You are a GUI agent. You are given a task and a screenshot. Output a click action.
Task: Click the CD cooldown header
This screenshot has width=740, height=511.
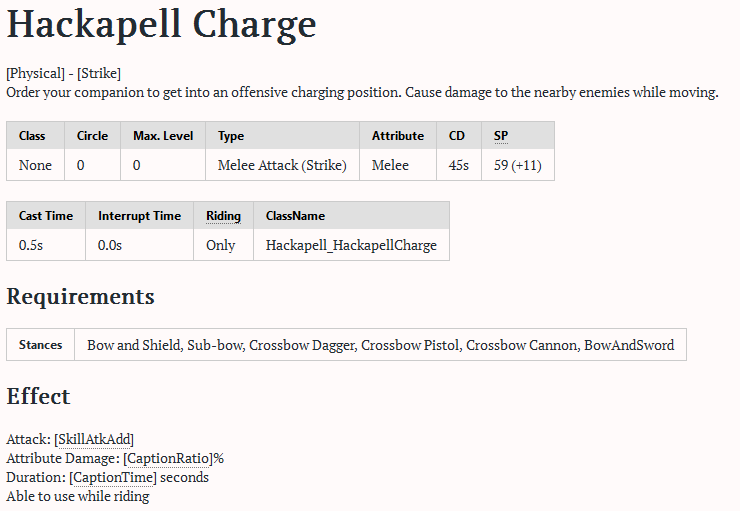pyautogui.click(x=457, y=136)
